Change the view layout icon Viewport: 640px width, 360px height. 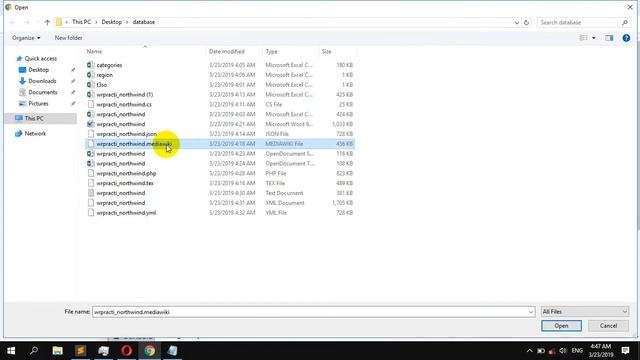point(583,38)
